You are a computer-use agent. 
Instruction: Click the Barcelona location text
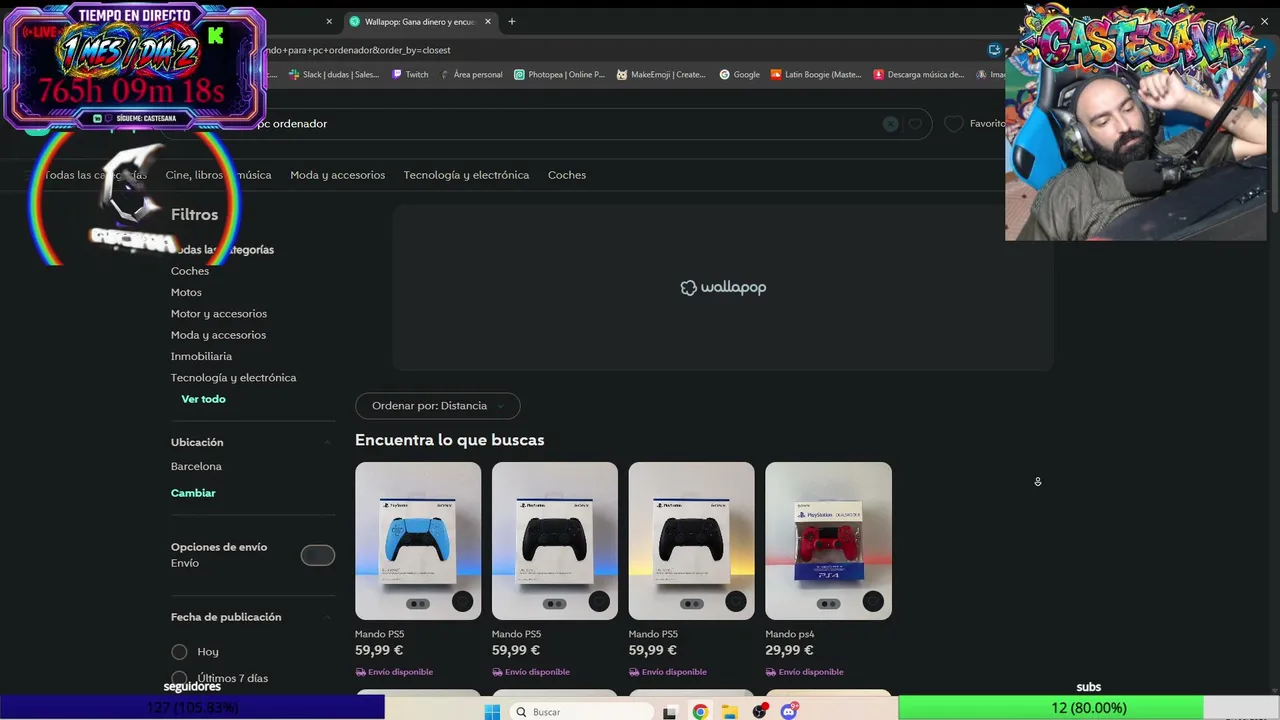196,467
